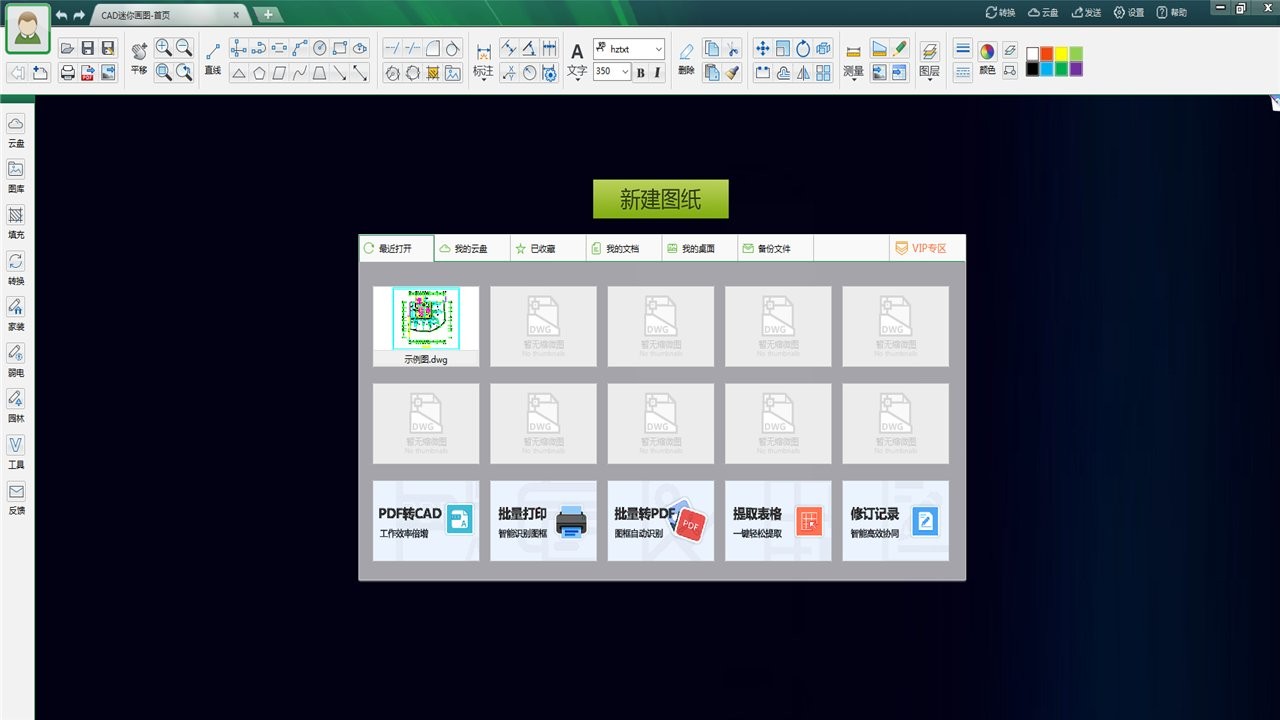Click the print icon in toolbar
This screenshot has width=1280, height=720.
coord(67,72)
